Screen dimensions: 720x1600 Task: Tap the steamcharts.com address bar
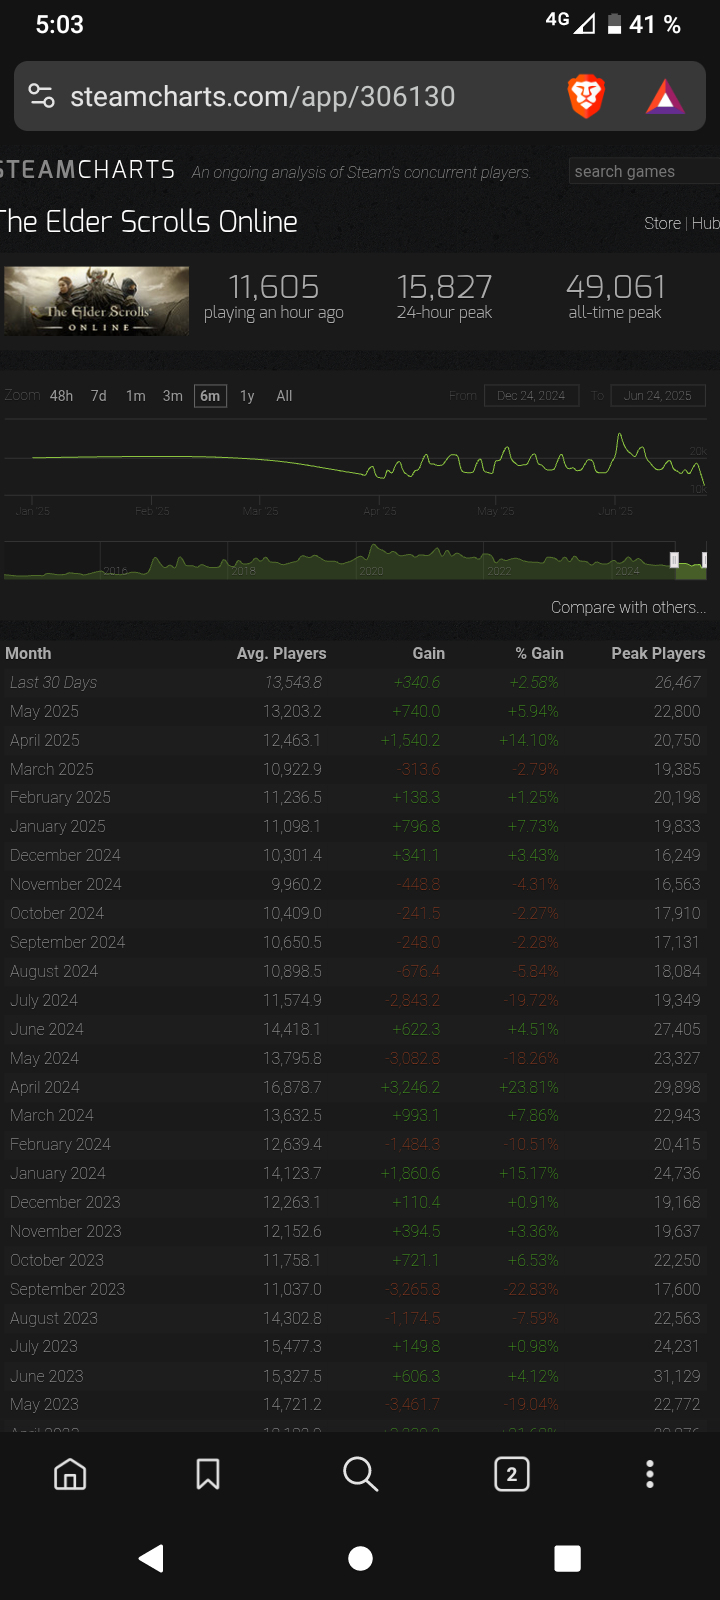(262, 96)
